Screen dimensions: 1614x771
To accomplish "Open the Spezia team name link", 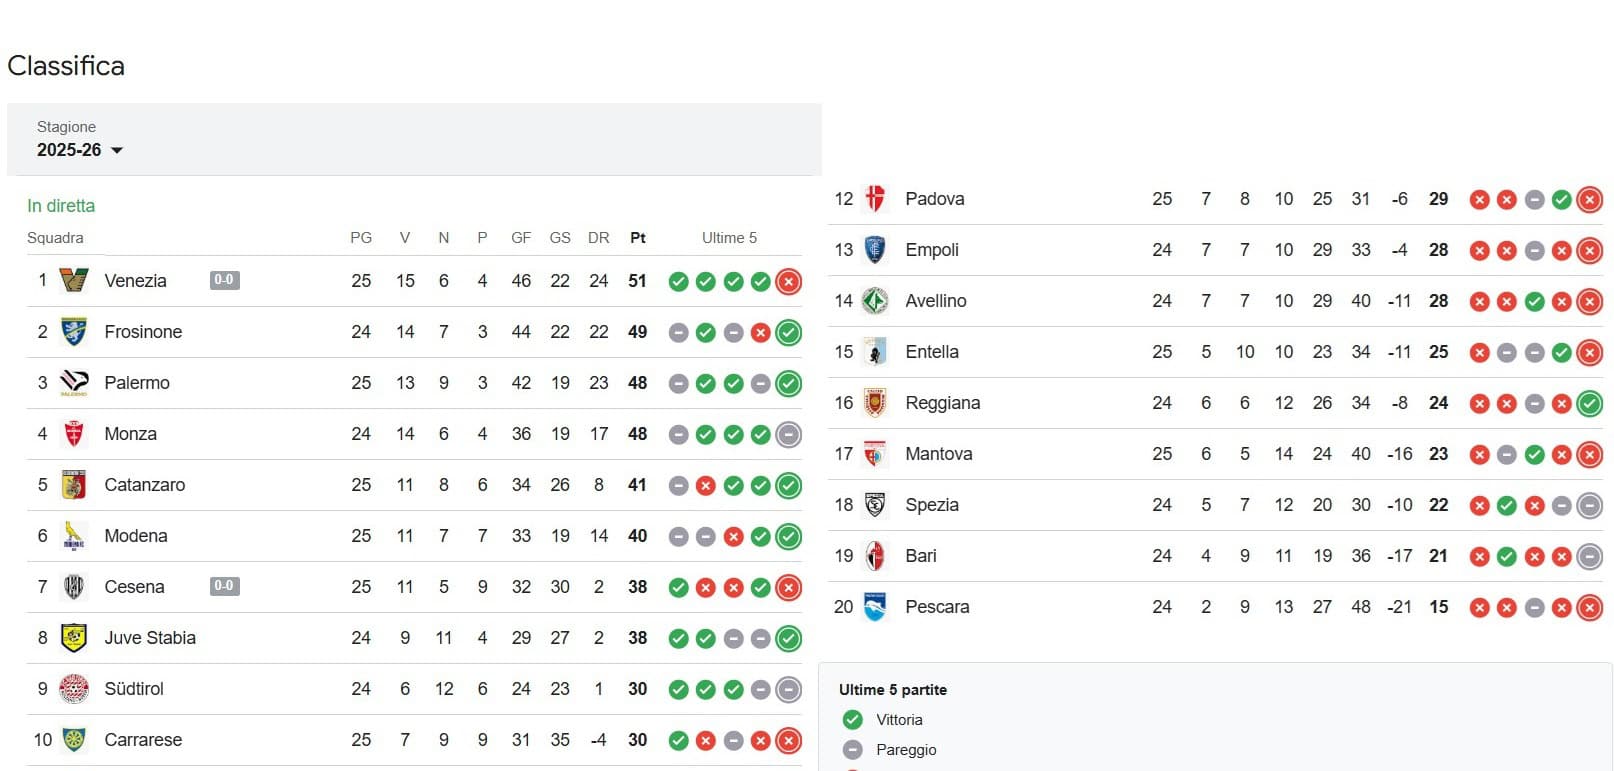I will (x=931, y=505).
